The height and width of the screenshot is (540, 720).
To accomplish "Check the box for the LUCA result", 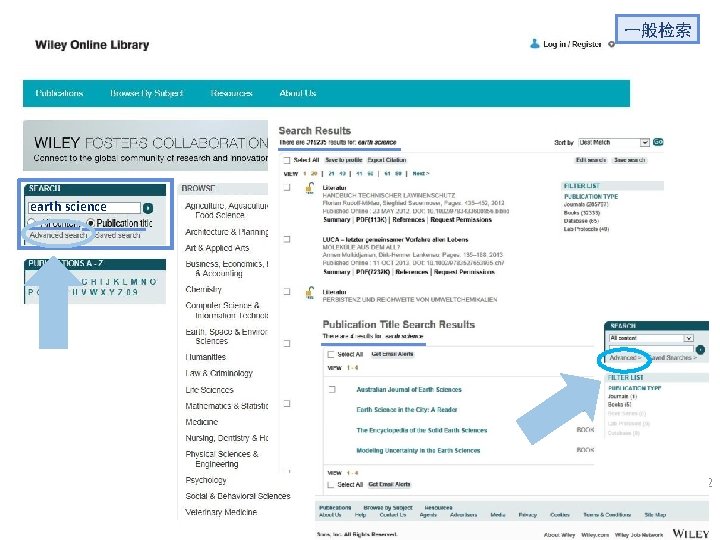I will pos(287,239).
